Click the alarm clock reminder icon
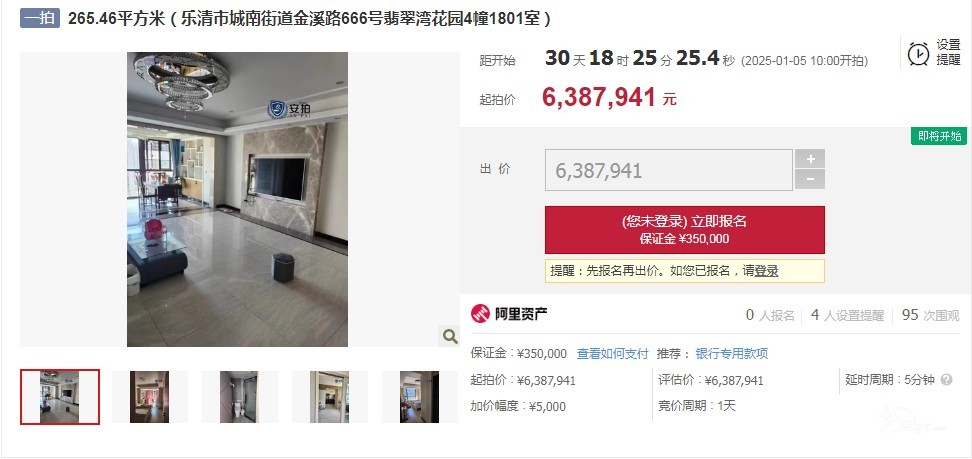The image size is (972, 459). click(x=918, y=54)
